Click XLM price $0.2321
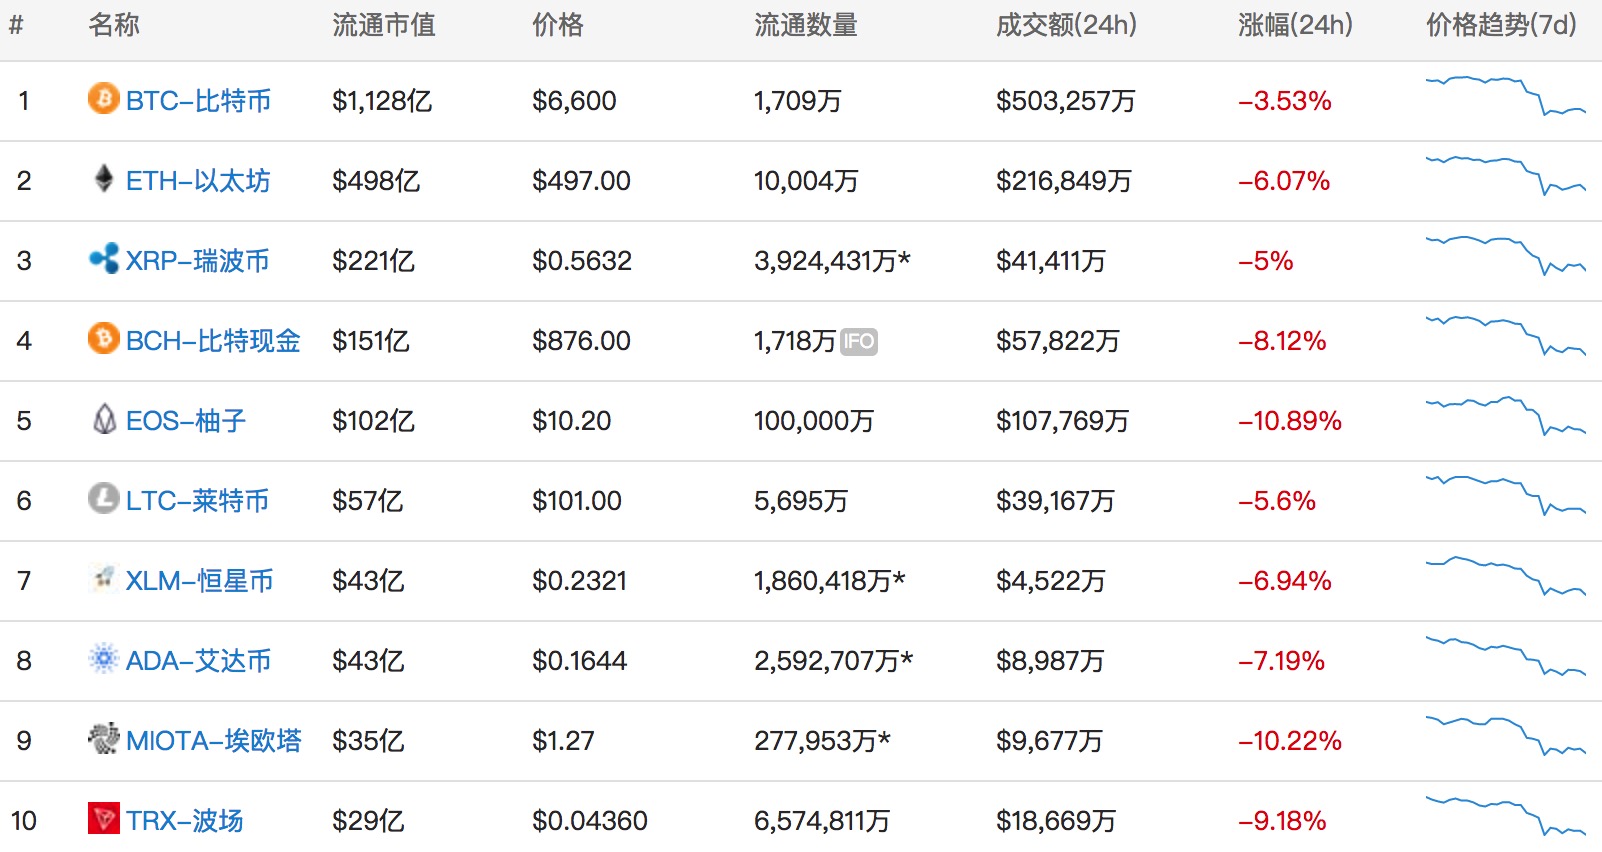Screen dimensions: 1602x852 point(580,581)
